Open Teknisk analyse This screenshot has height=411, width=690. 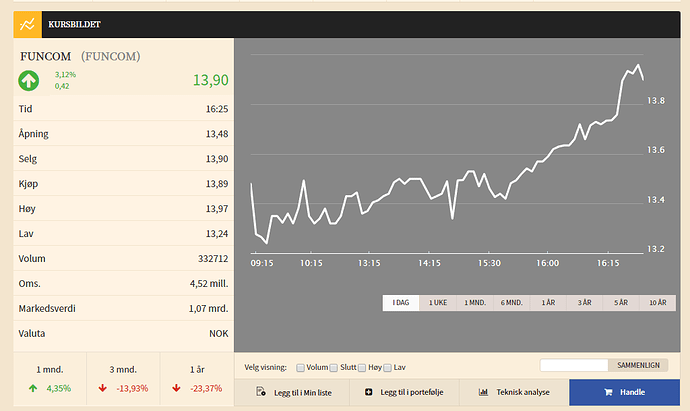click(514, 392)
